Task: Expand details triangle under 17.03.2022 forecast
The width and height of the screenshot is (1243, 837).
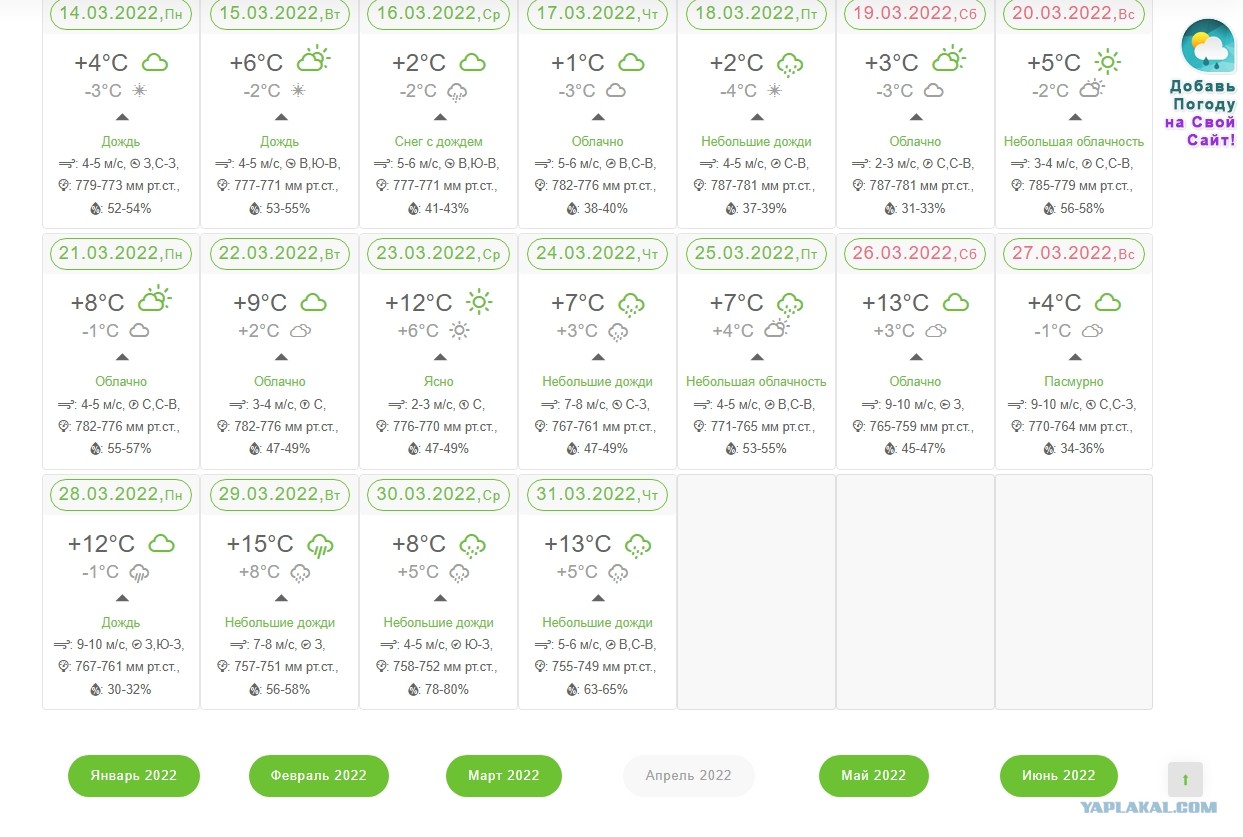Action: coord(598,117)
